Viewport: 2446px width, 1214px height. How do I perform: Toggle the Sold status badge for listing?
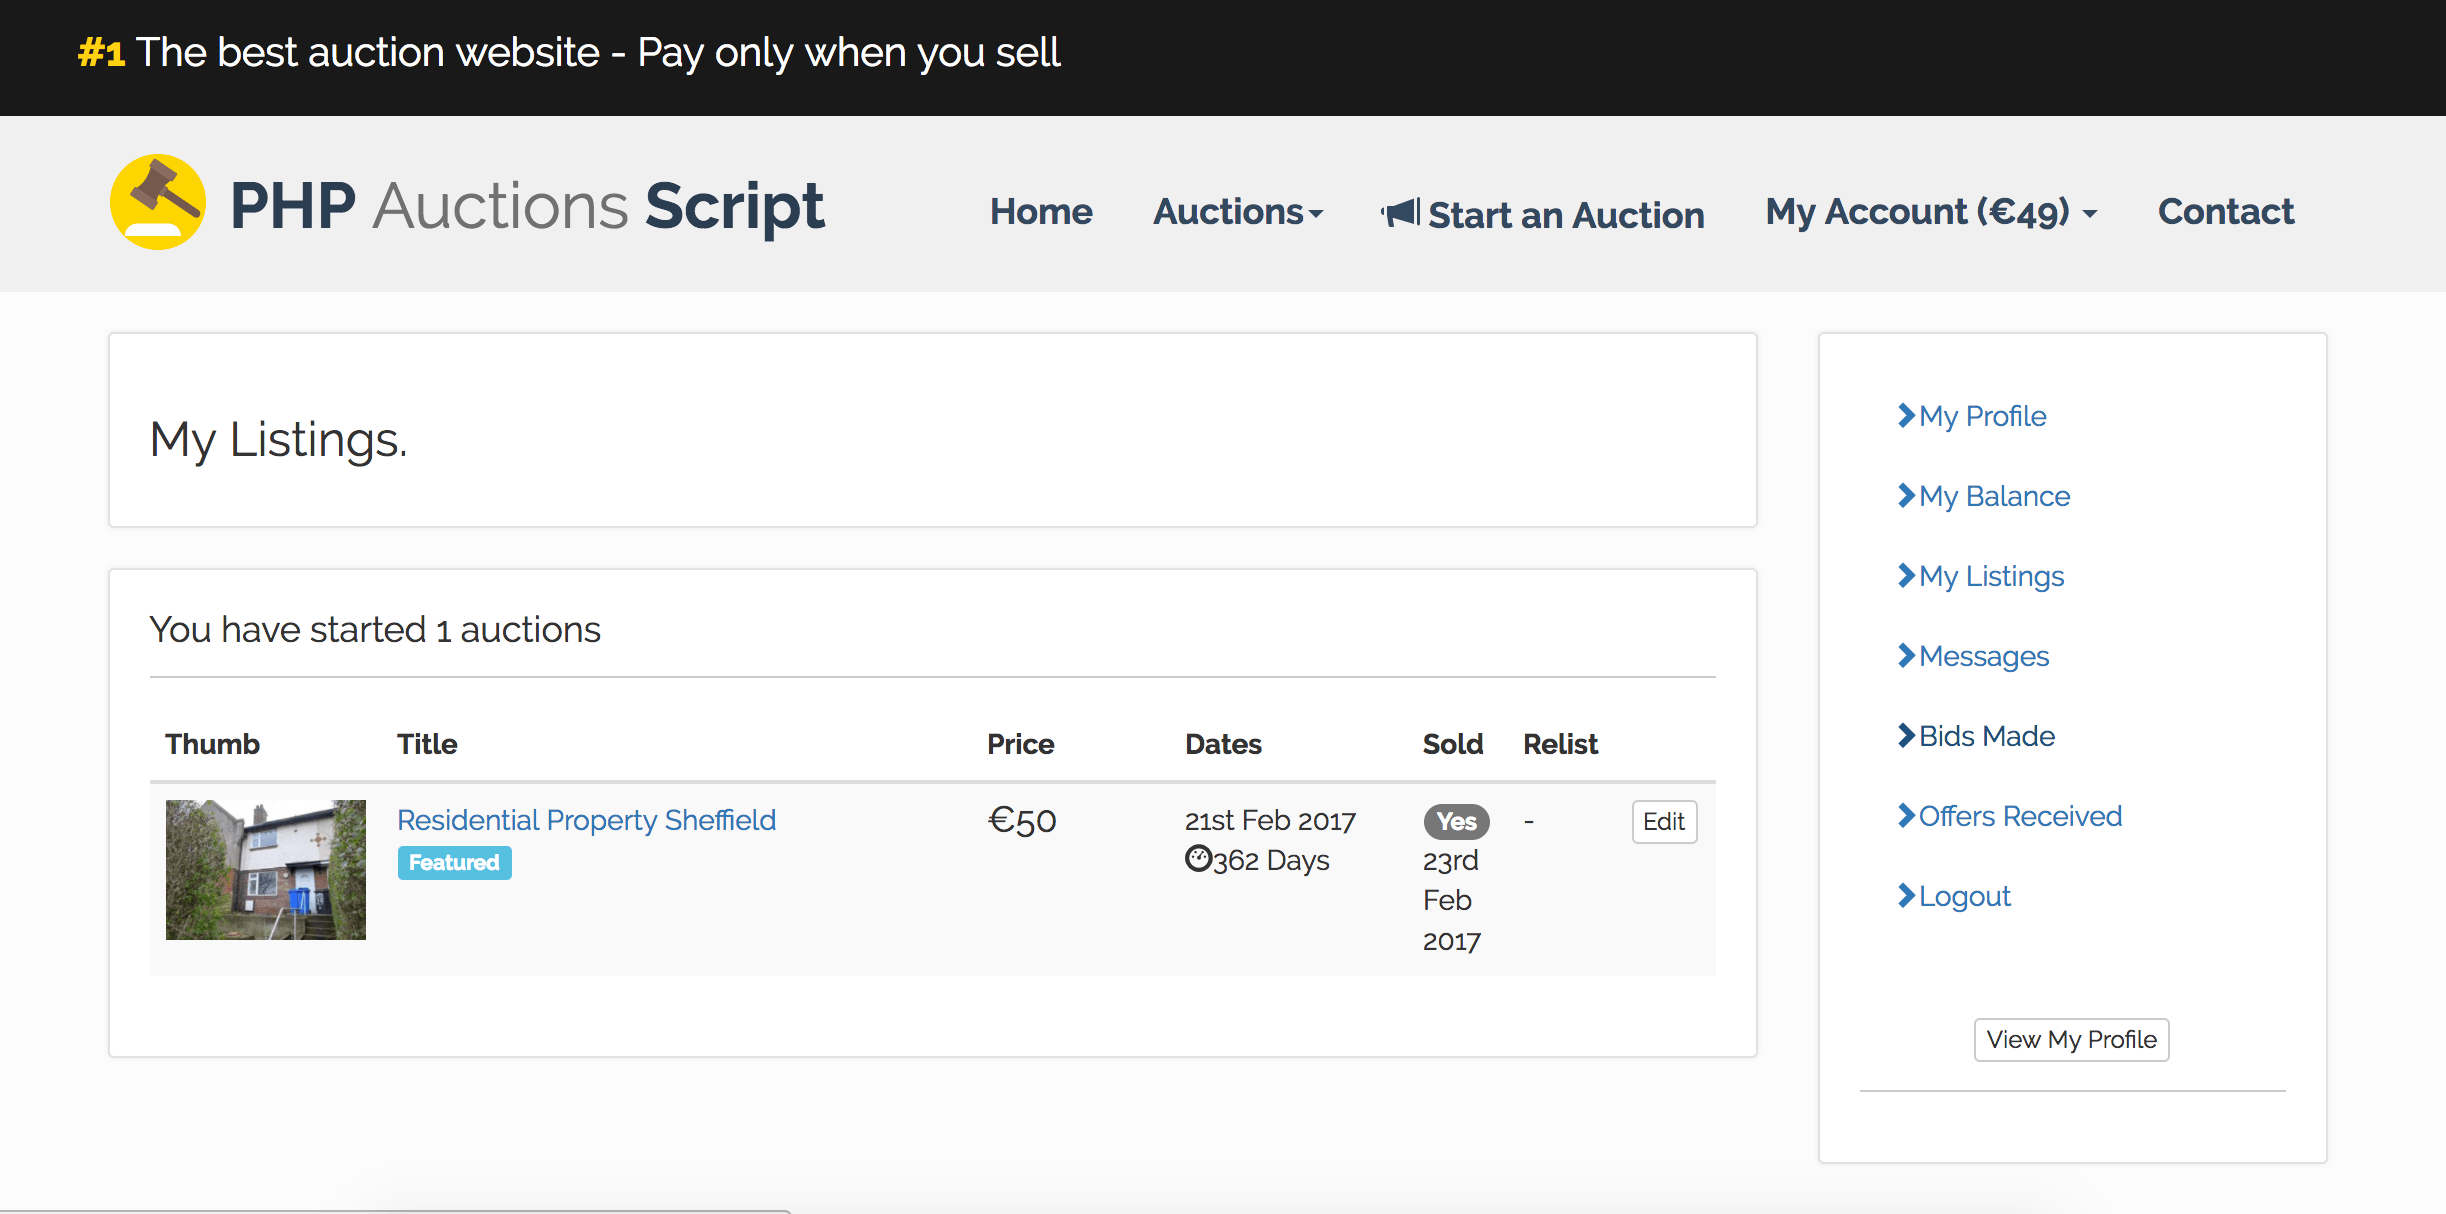coord(1449,818)
